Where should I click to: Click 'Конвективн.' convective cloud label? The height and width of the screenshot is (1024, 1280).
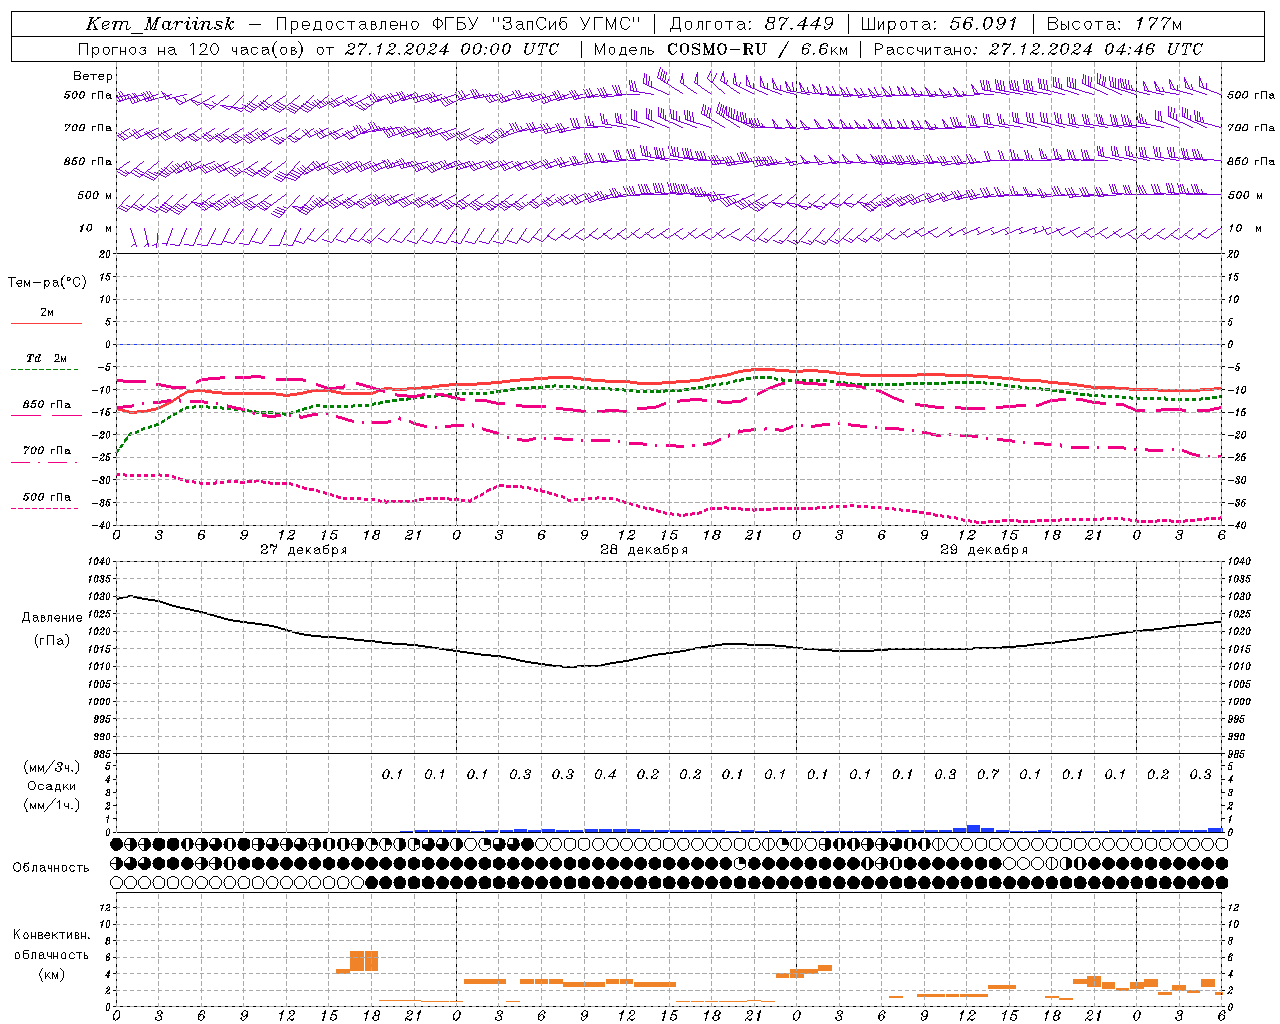51,936
